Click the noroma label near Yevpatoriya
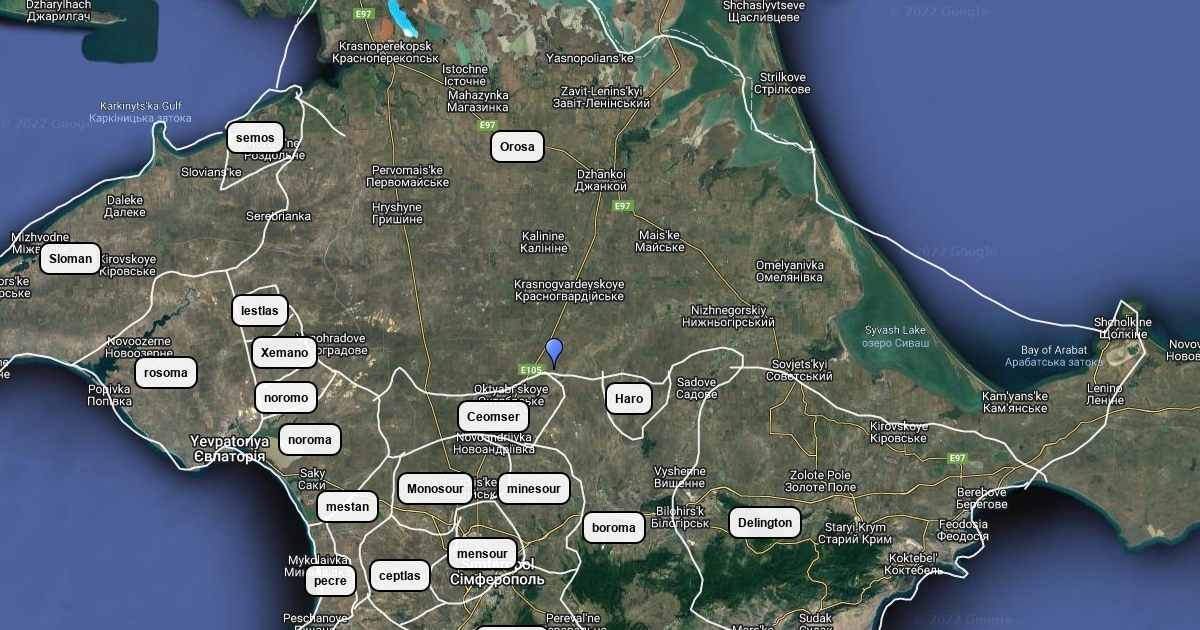 pos(310,440)
